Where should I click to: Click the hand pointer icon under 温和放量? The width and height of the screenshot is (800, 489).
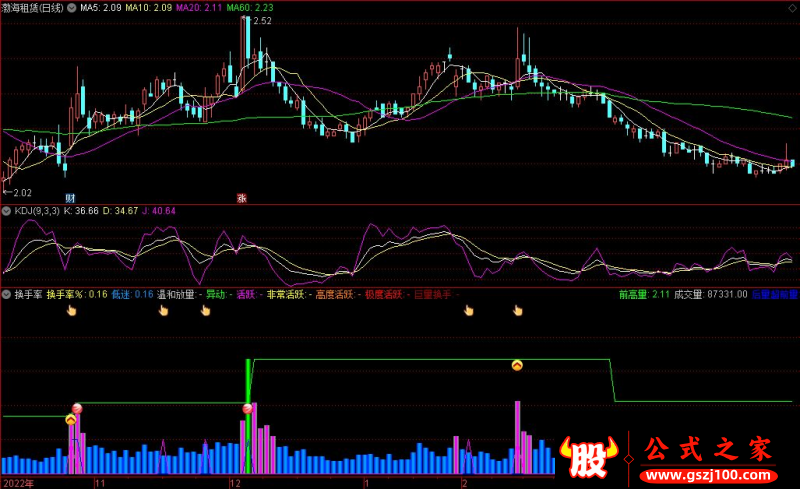[161, 311]
